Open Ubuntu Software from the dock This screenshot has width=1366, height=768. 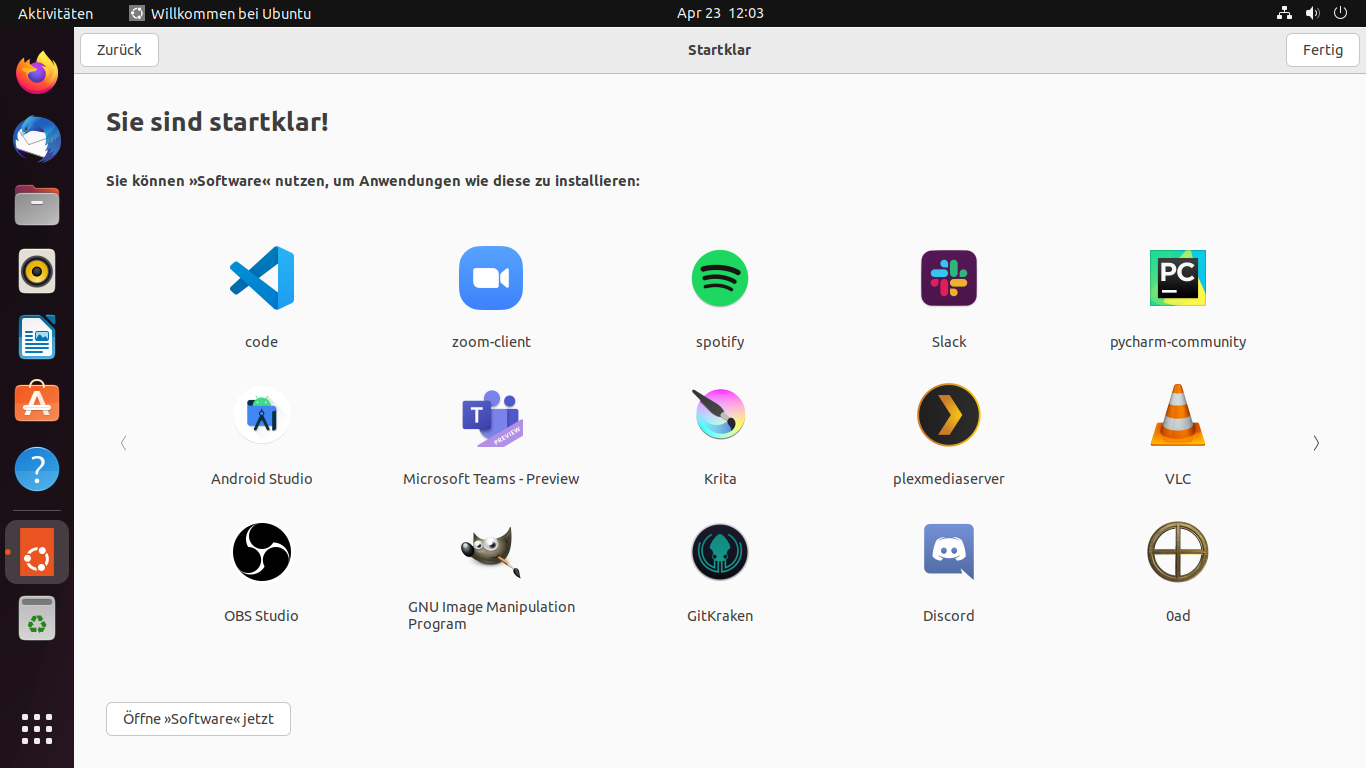click(37, 403)
